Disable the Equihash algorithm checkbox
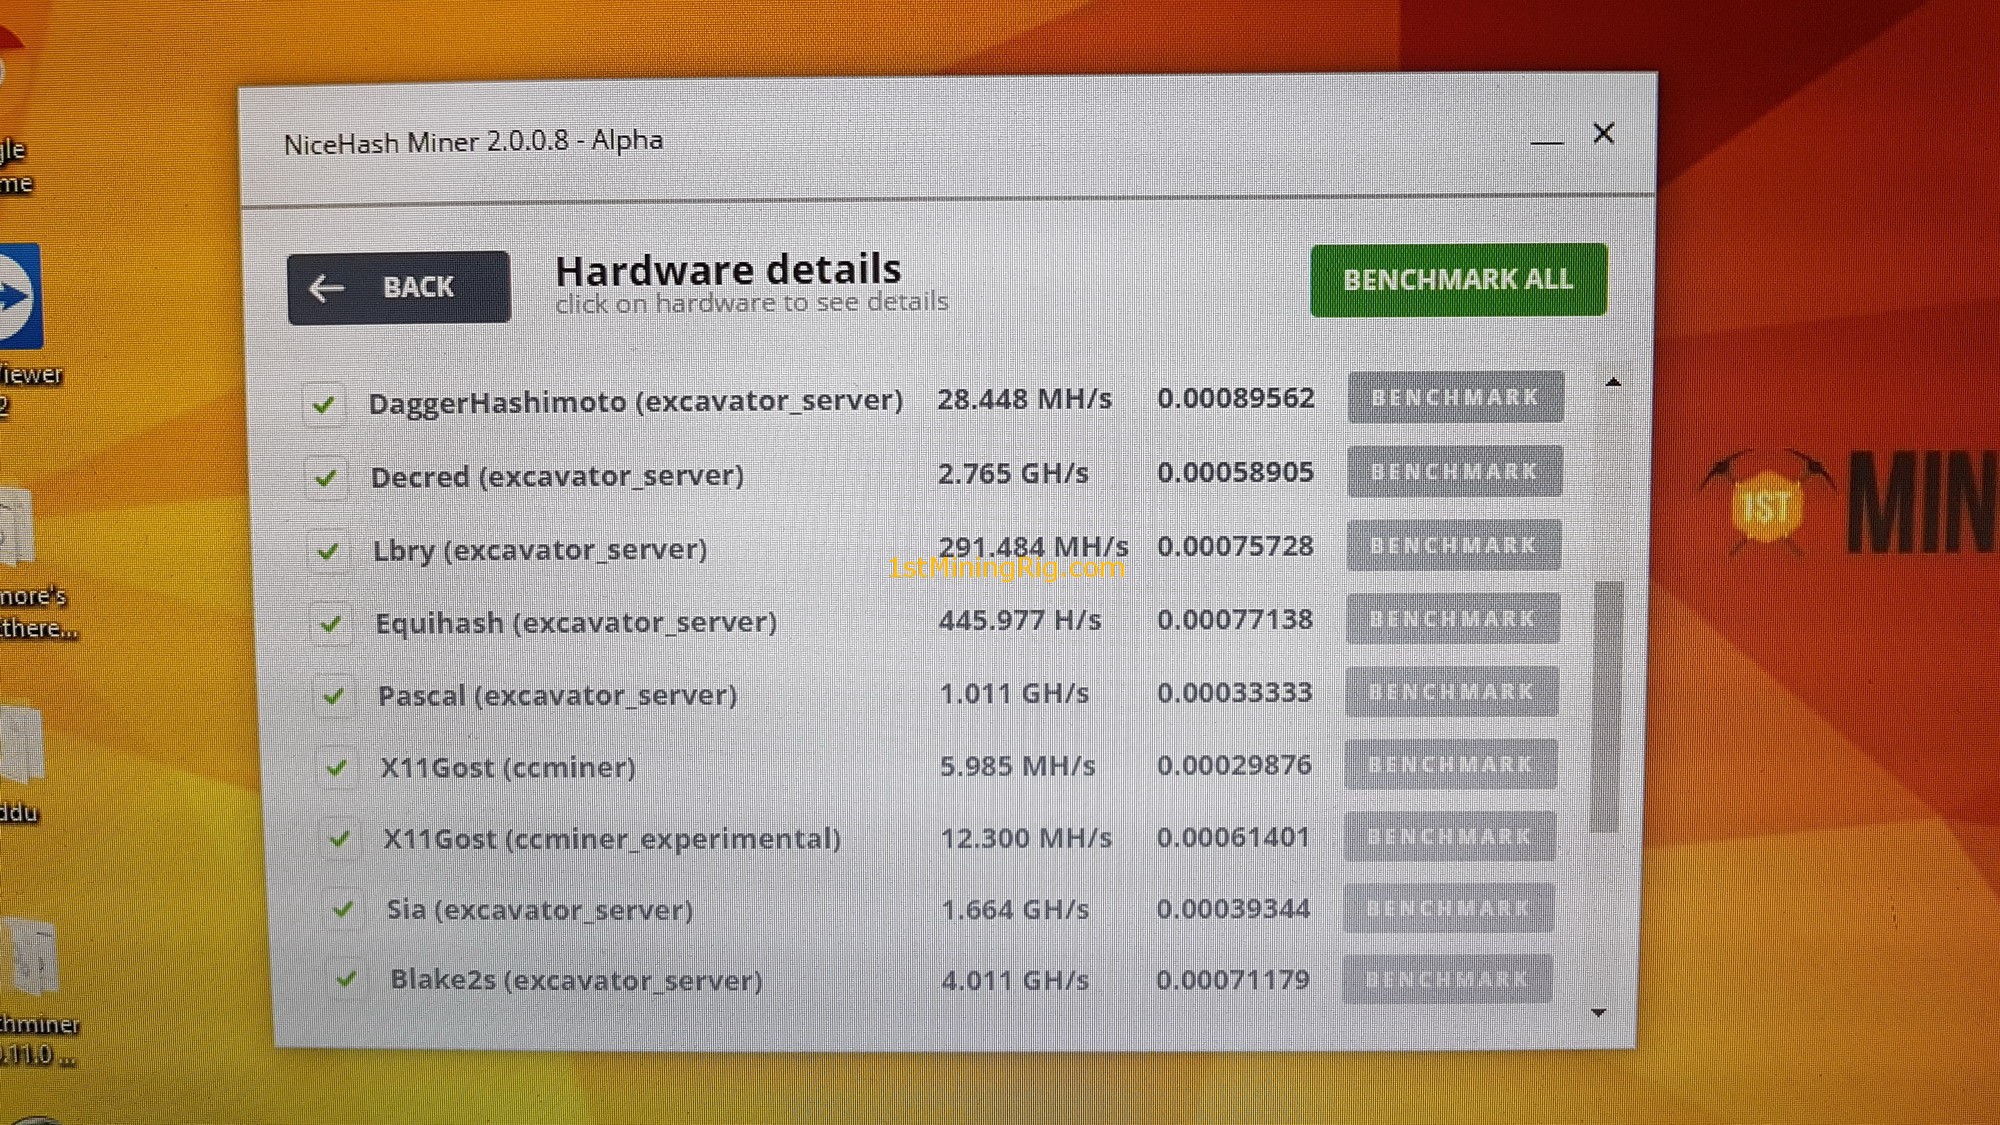 click(x=330, y=624)
